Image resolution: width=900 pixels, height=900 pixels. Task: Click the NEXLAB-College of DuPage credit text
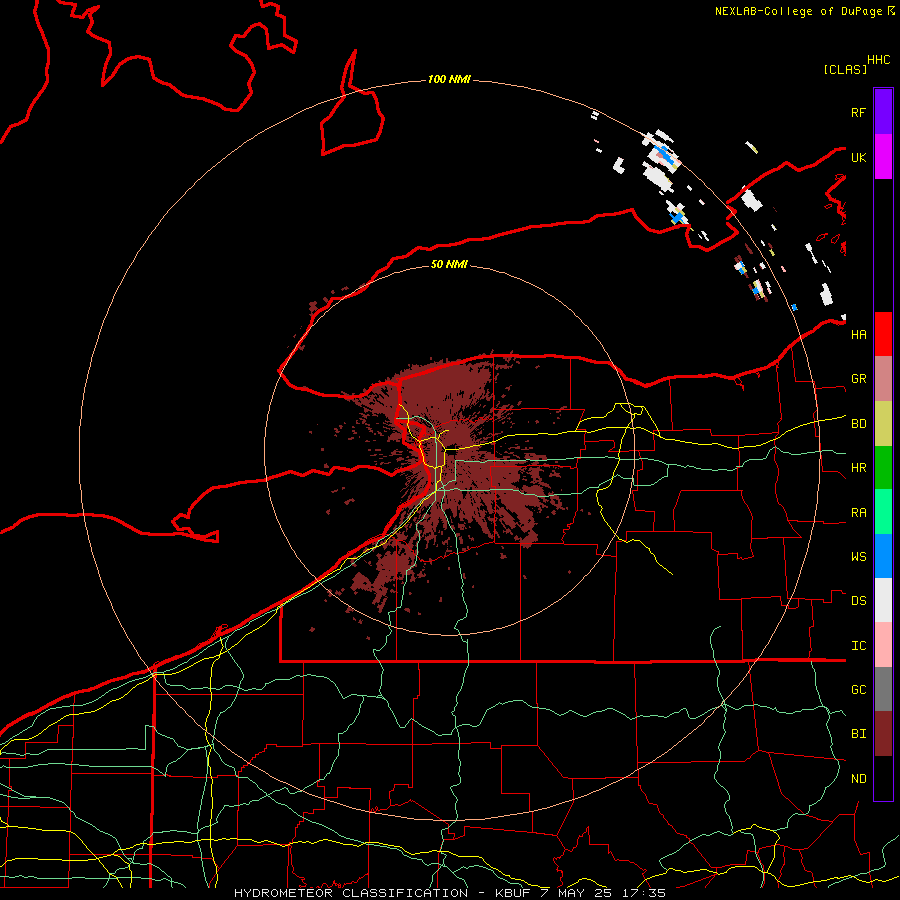[798, 11]
